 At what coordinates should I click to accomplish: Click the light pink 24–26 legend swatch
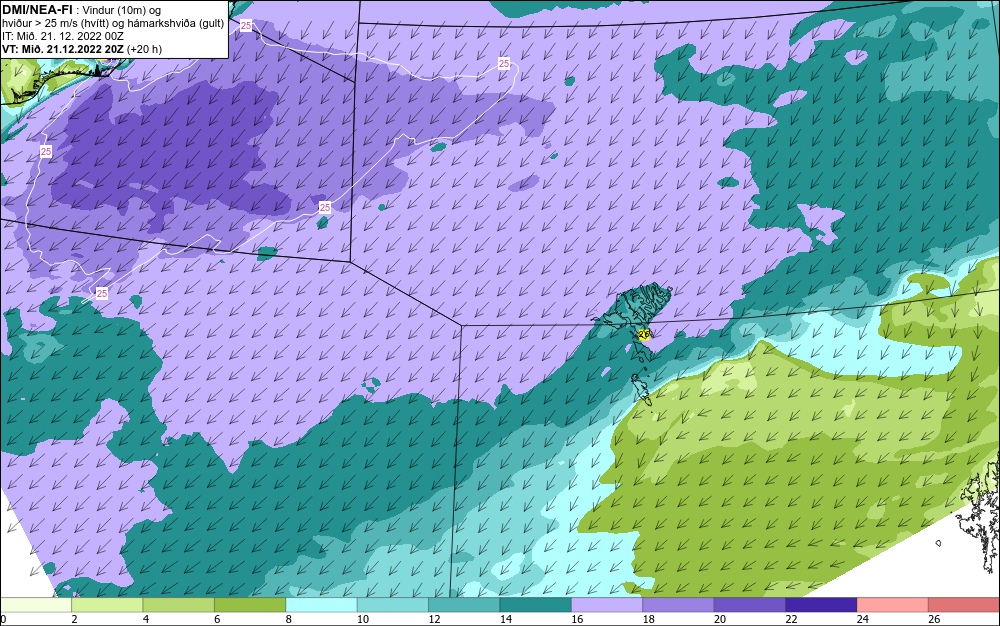click(893, 605)
